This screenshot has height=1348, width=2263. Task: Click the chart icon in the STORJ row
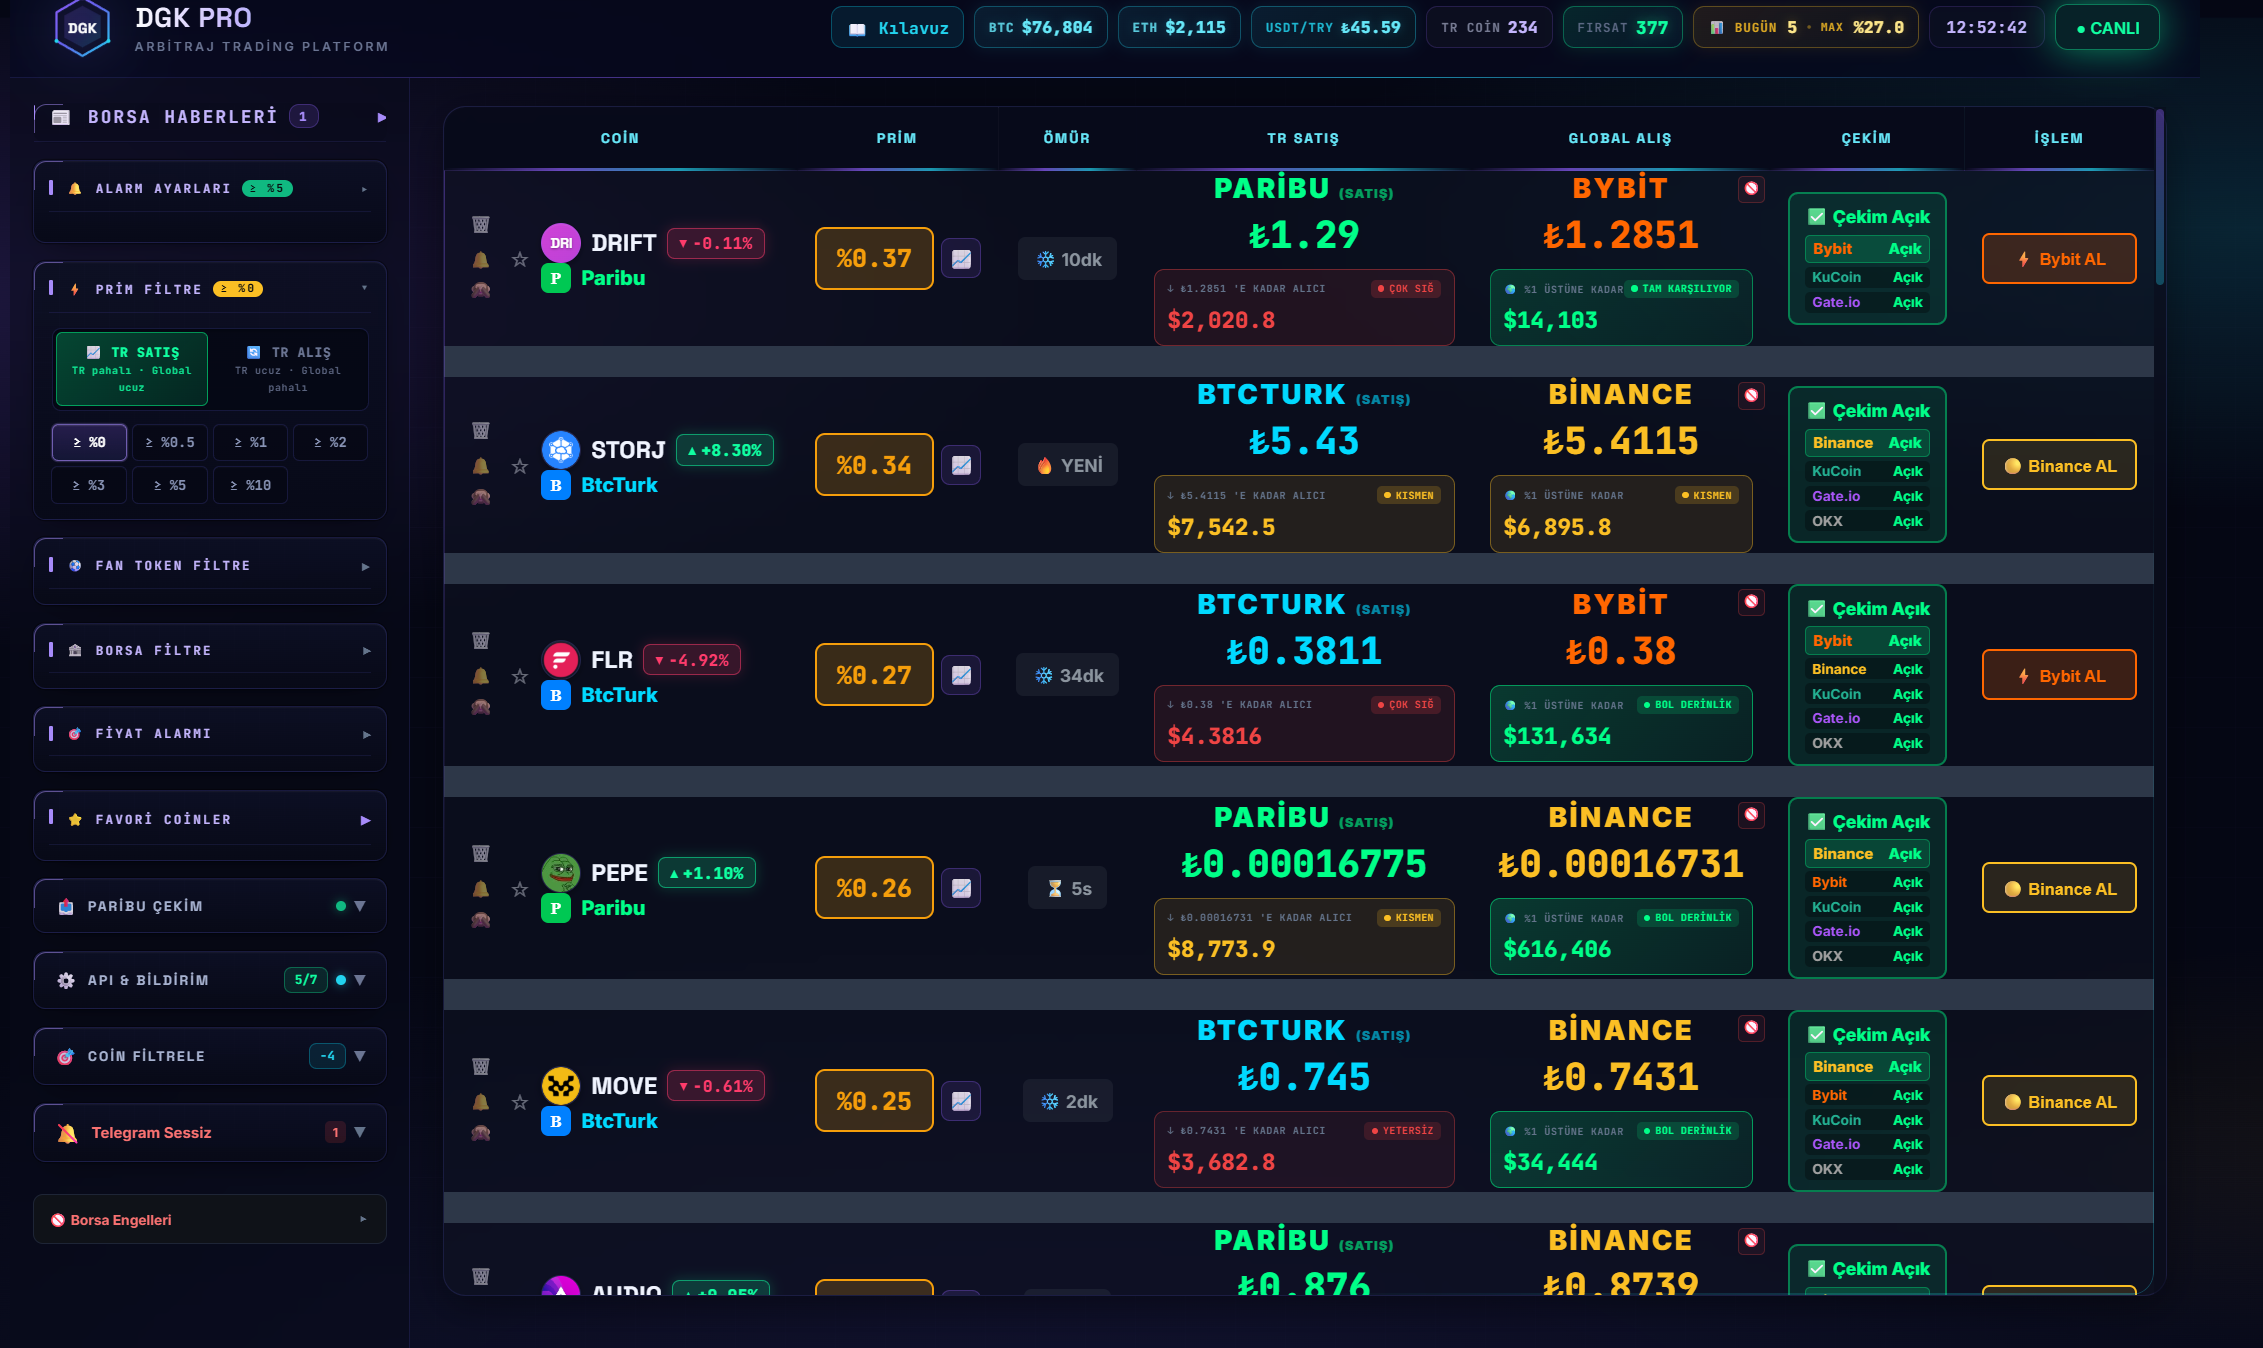click(x=961, y=465)
